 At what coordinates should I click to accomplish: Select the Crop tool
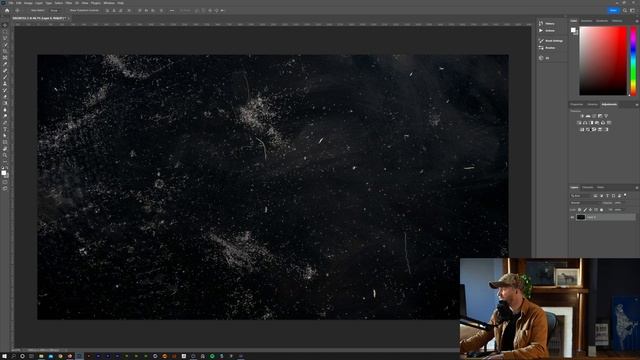point(5,51)
